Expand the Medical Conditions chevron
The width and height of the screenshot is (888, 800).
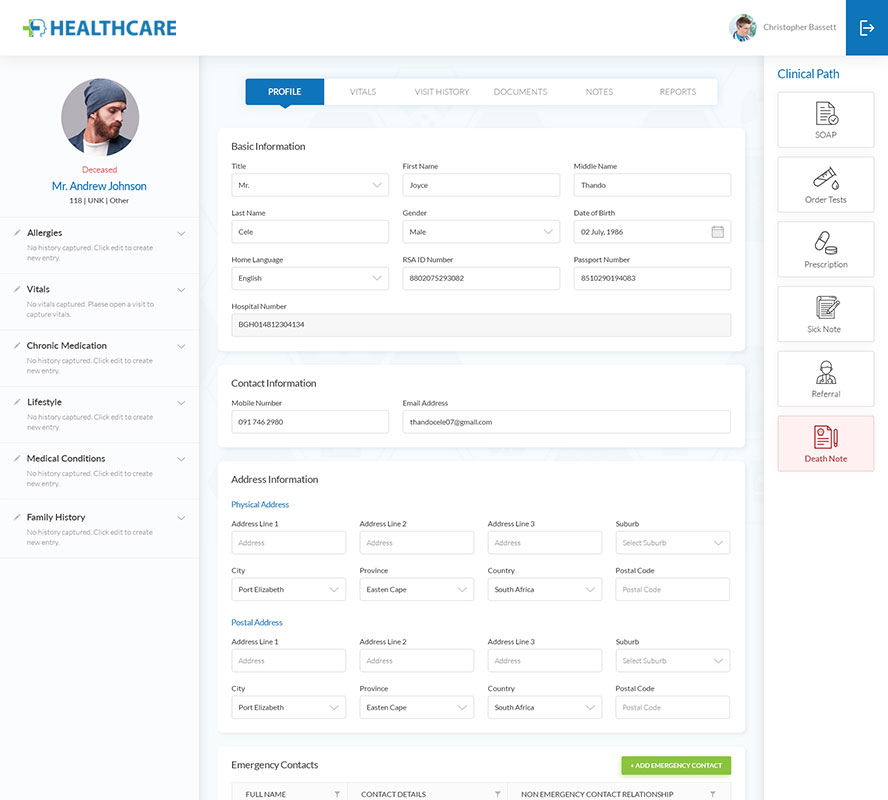(181, 459)
